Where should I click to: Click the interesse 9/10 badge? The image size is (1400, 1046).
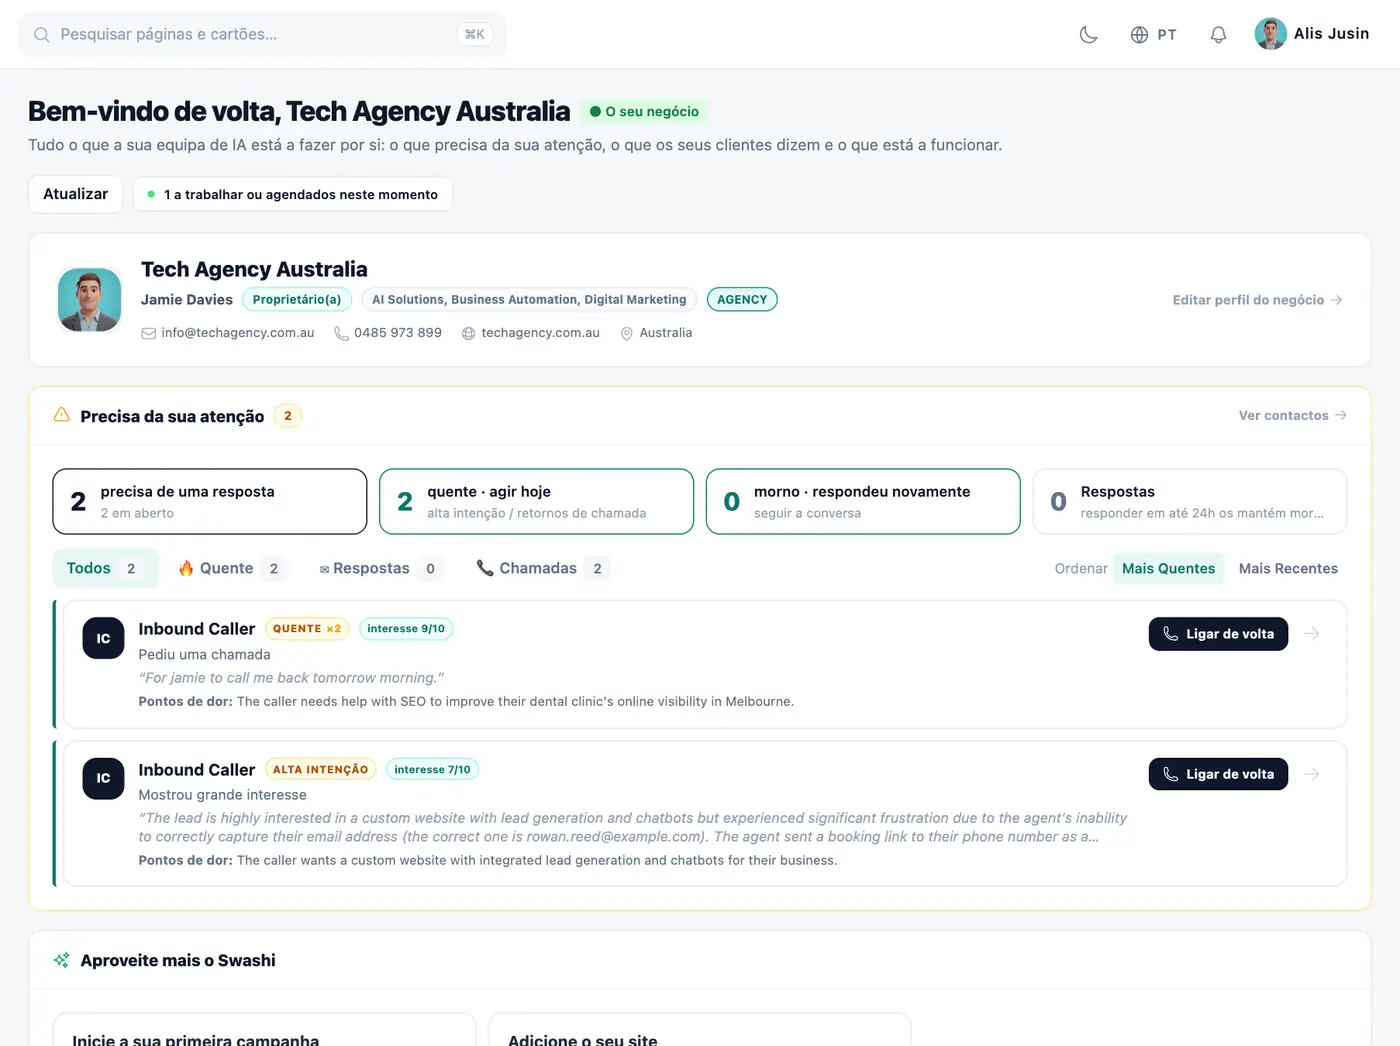[406, 629]
